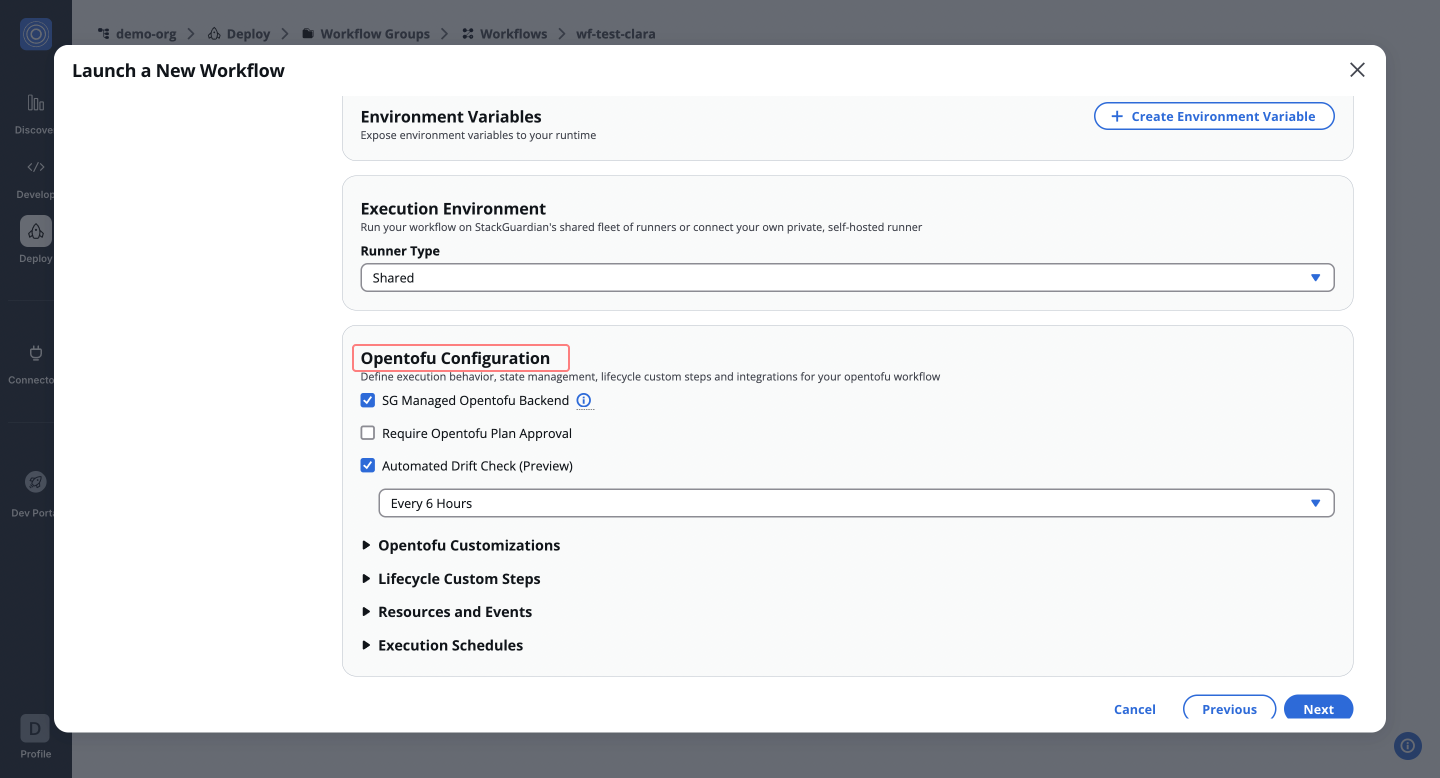Image resolution: width=1440 pixels, height=778 pixels.
Task: Open Deploy breadcrumb link
Action: tap(239, 34)
